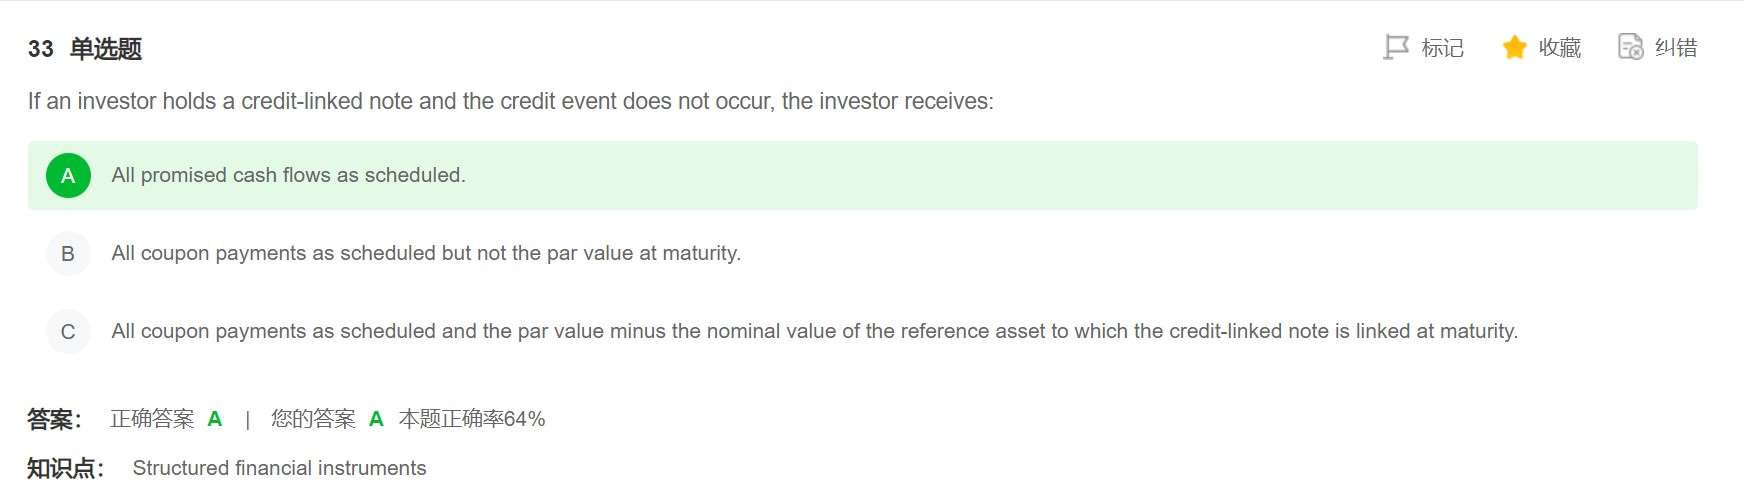The image size is (1744, 487).
Task: Select the option C circle
Action: coord(68,332)
